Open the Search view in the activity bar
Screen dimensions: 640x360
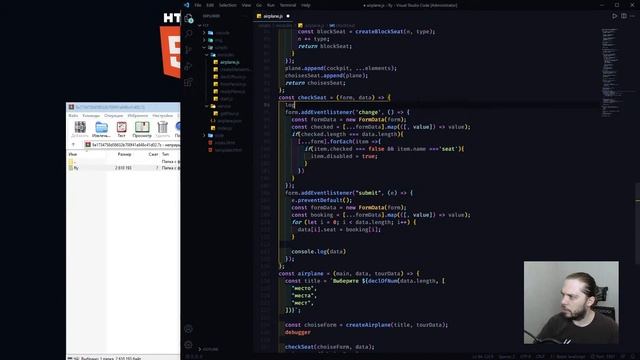[x=189, y=34]
